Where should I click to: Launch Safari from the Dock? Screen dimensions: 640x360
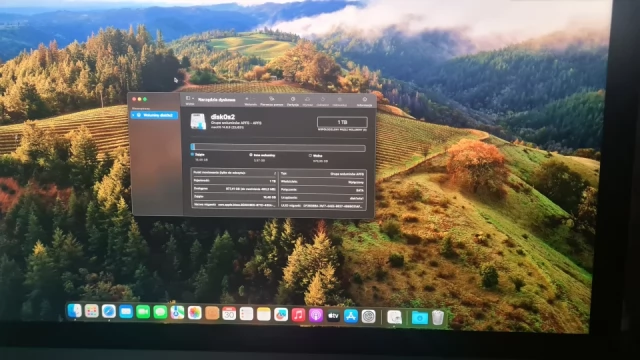(109, 312)
